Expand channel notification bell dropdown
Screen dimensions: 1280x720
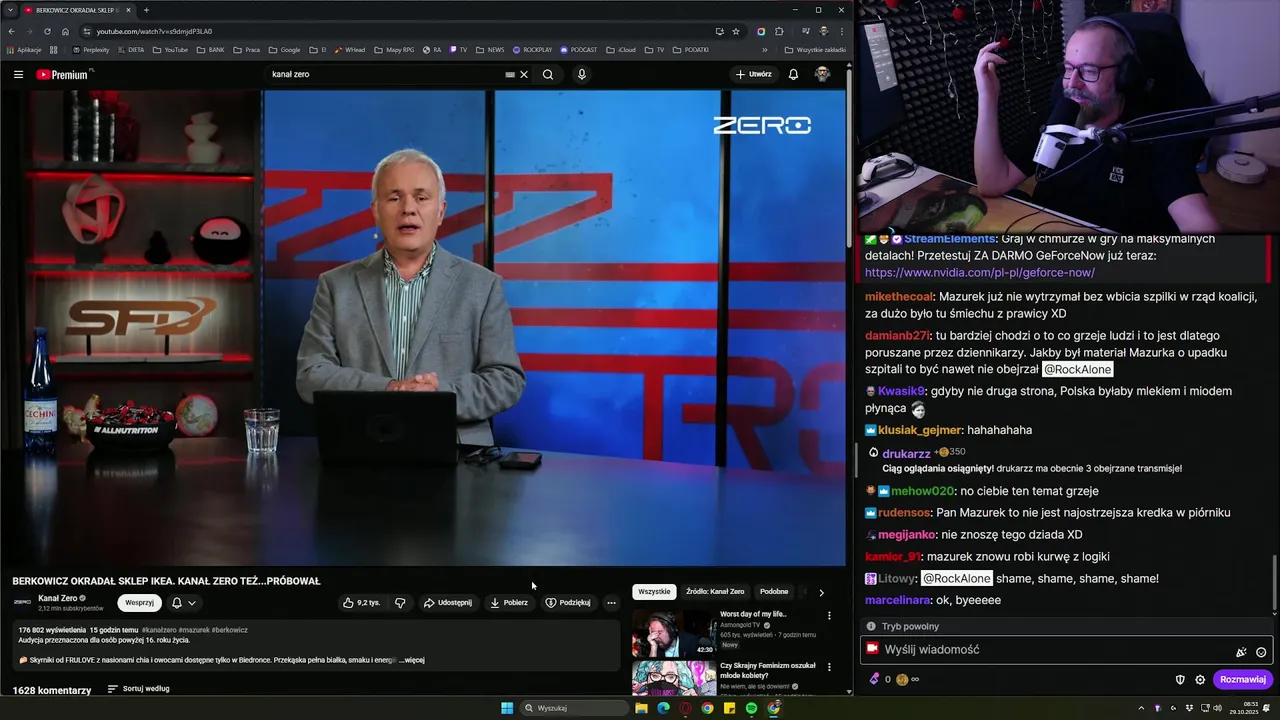(183, 603)
